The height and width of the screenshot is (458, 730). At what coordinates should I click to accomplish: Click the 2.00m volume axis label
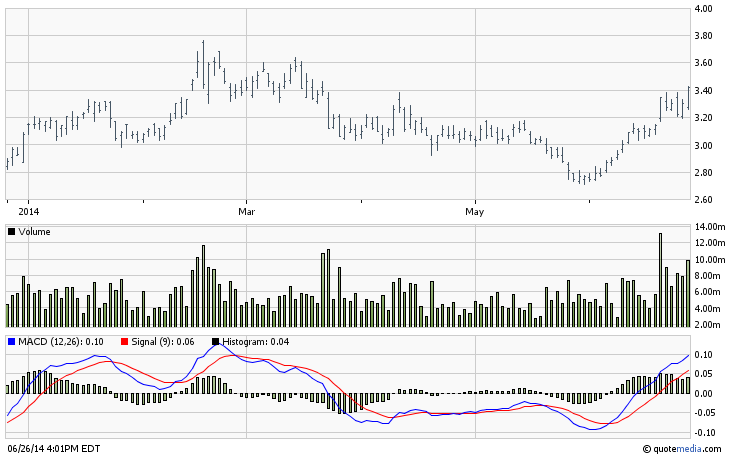click(708, 324)
